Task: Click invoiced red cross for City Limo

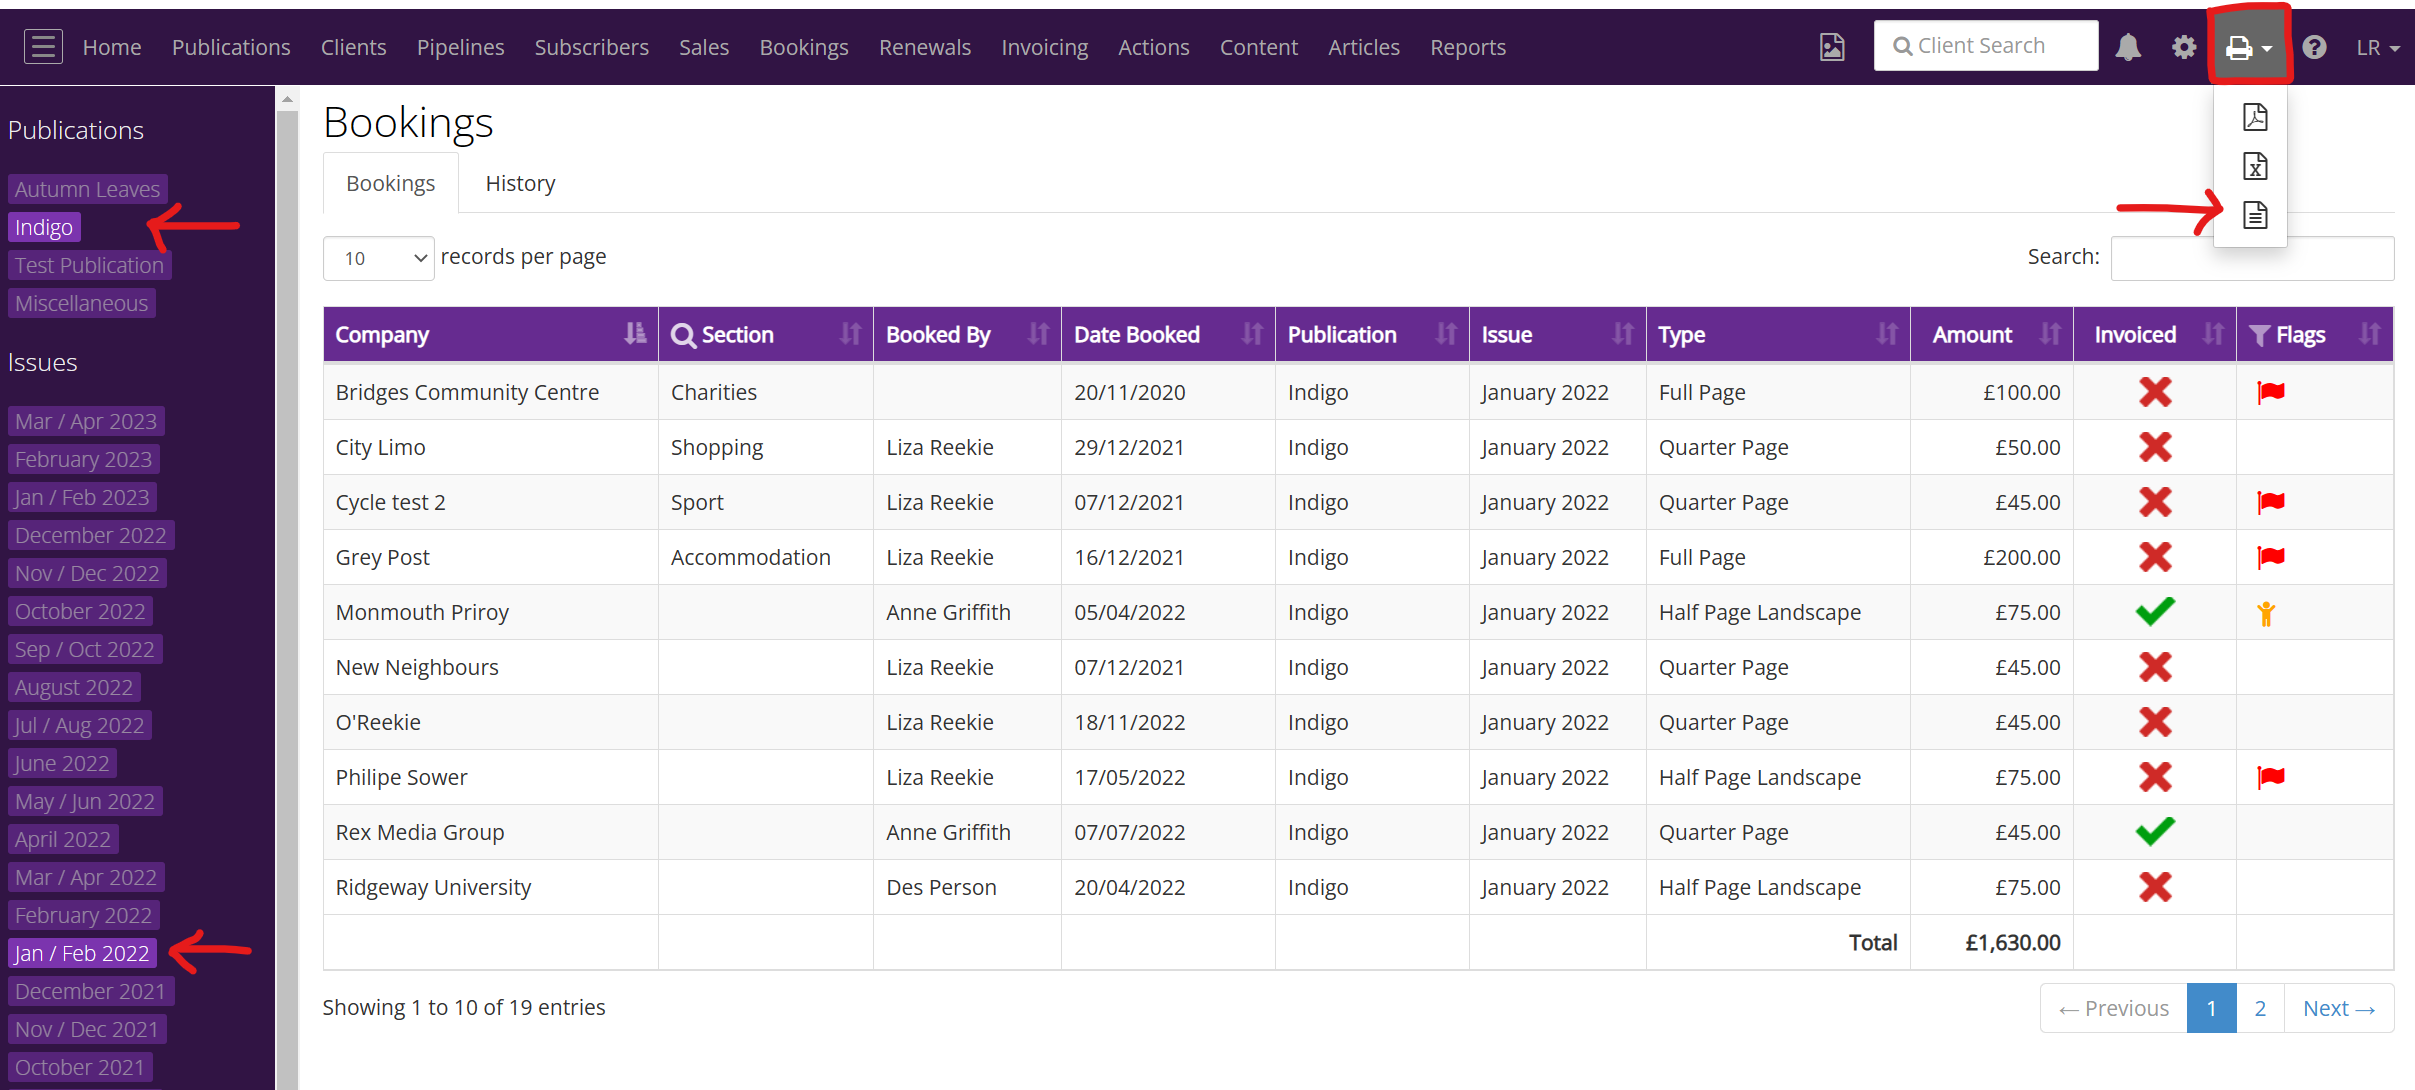Action: pos(2155,447)
